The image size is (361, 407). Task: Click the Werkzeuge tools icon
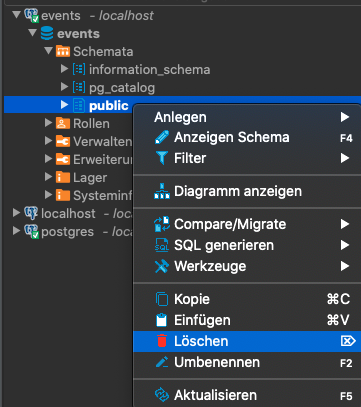point(162,266)
